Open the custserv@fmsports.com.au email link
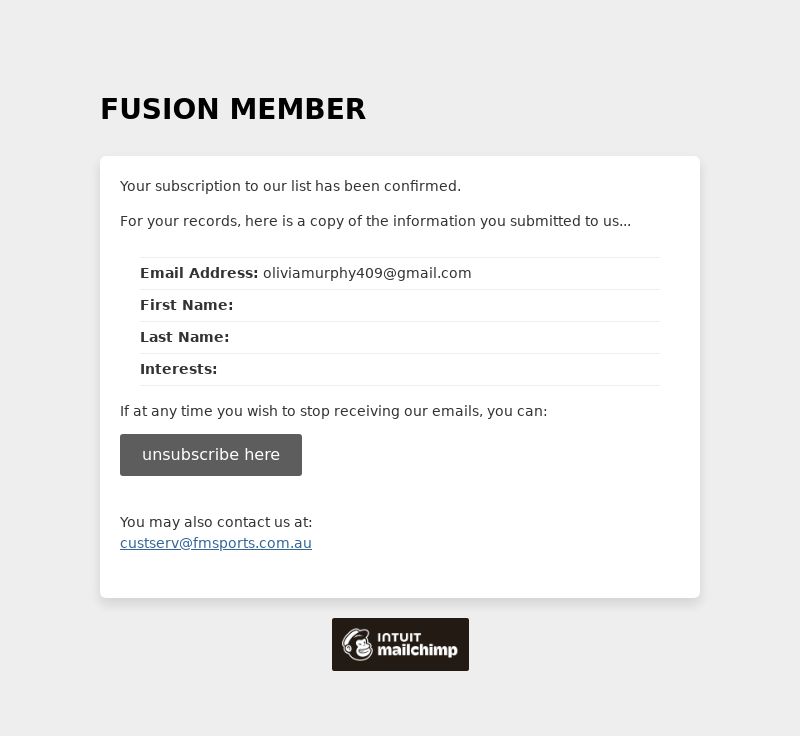 coord(216,543)
